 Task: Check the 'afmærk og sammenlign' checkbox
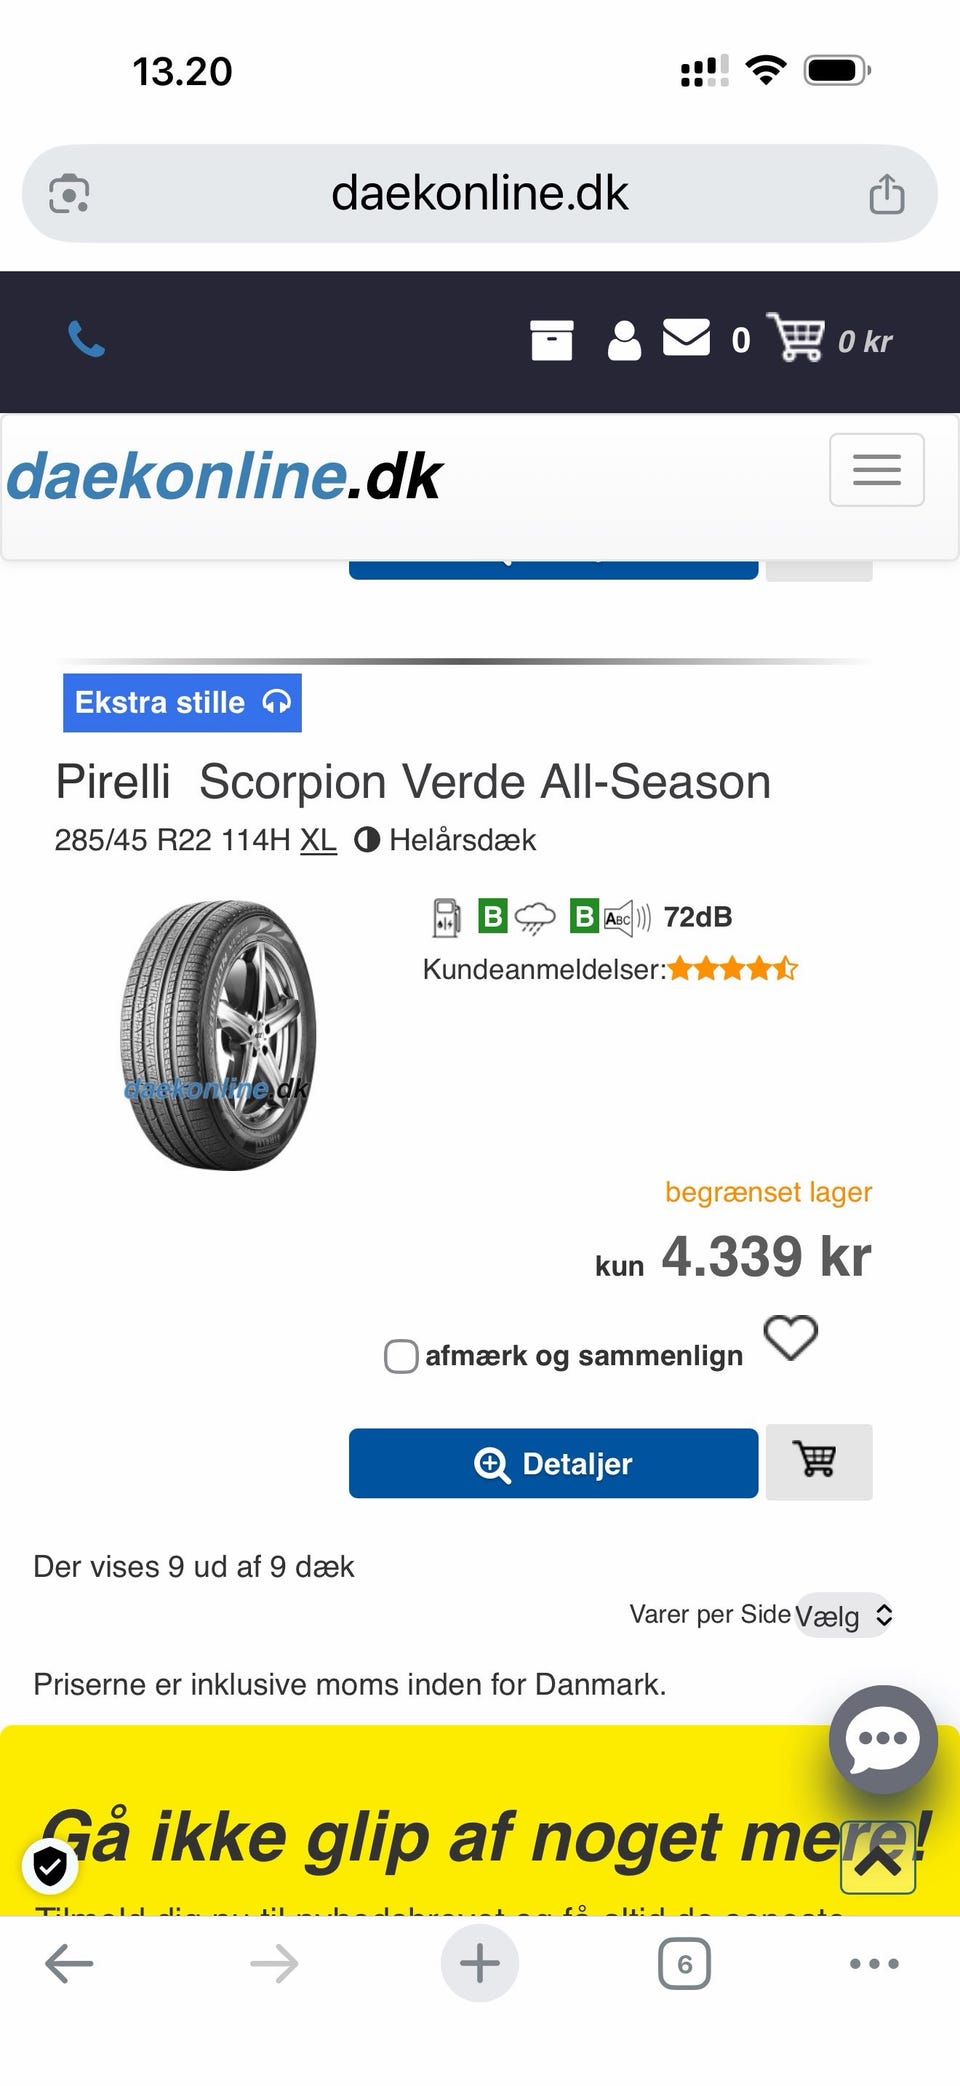click(x=401, y=1356)
